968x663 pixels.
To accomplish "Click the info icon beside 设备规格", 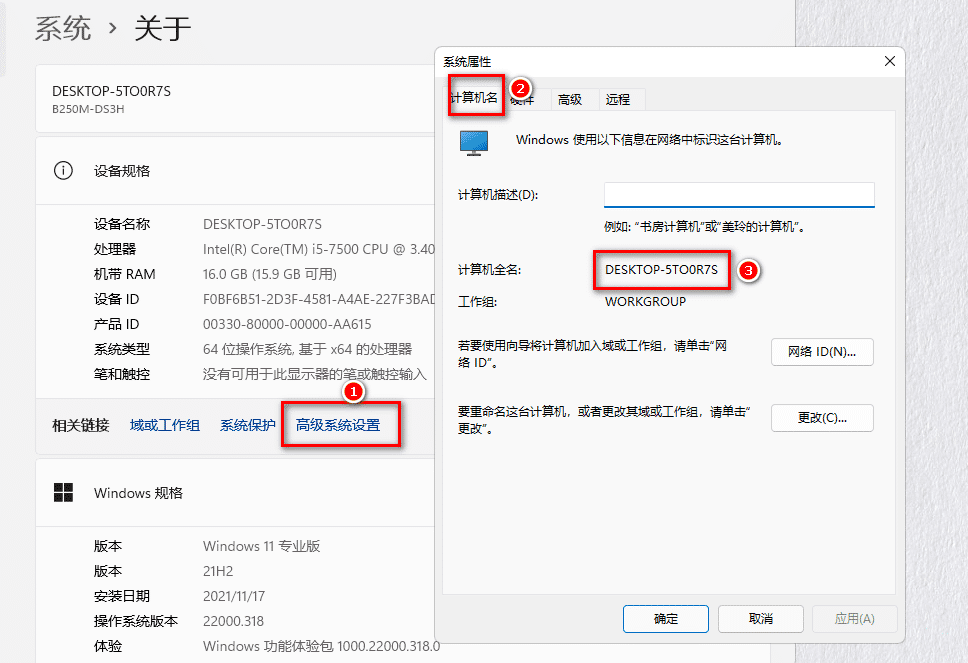I will 63,170.
